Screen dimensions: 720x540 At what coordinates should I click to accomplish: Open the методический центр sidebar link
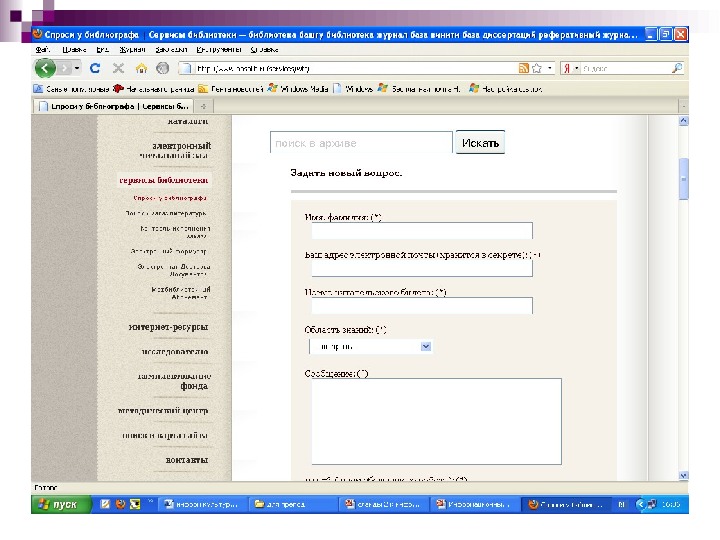[163, 411]
